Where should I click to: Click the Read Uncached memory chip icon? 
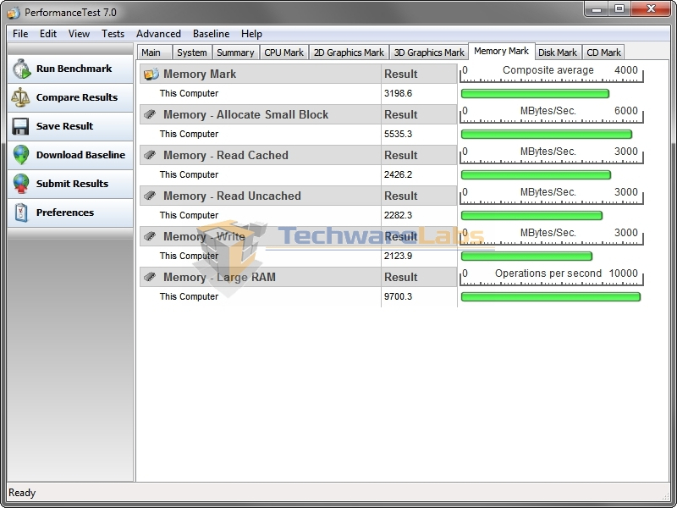point(150,196)
